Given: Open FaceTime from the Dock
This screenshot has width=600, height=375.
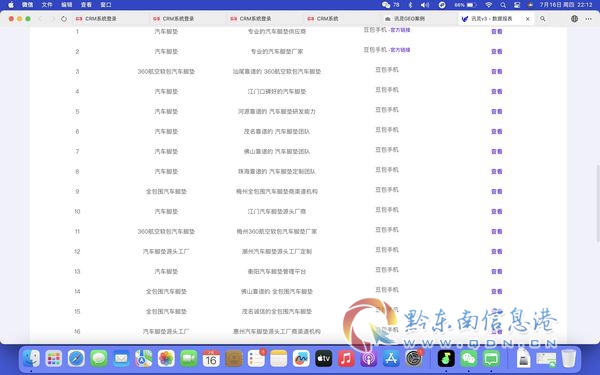Looking at the screenshot, I should click(x=189, y=359).
